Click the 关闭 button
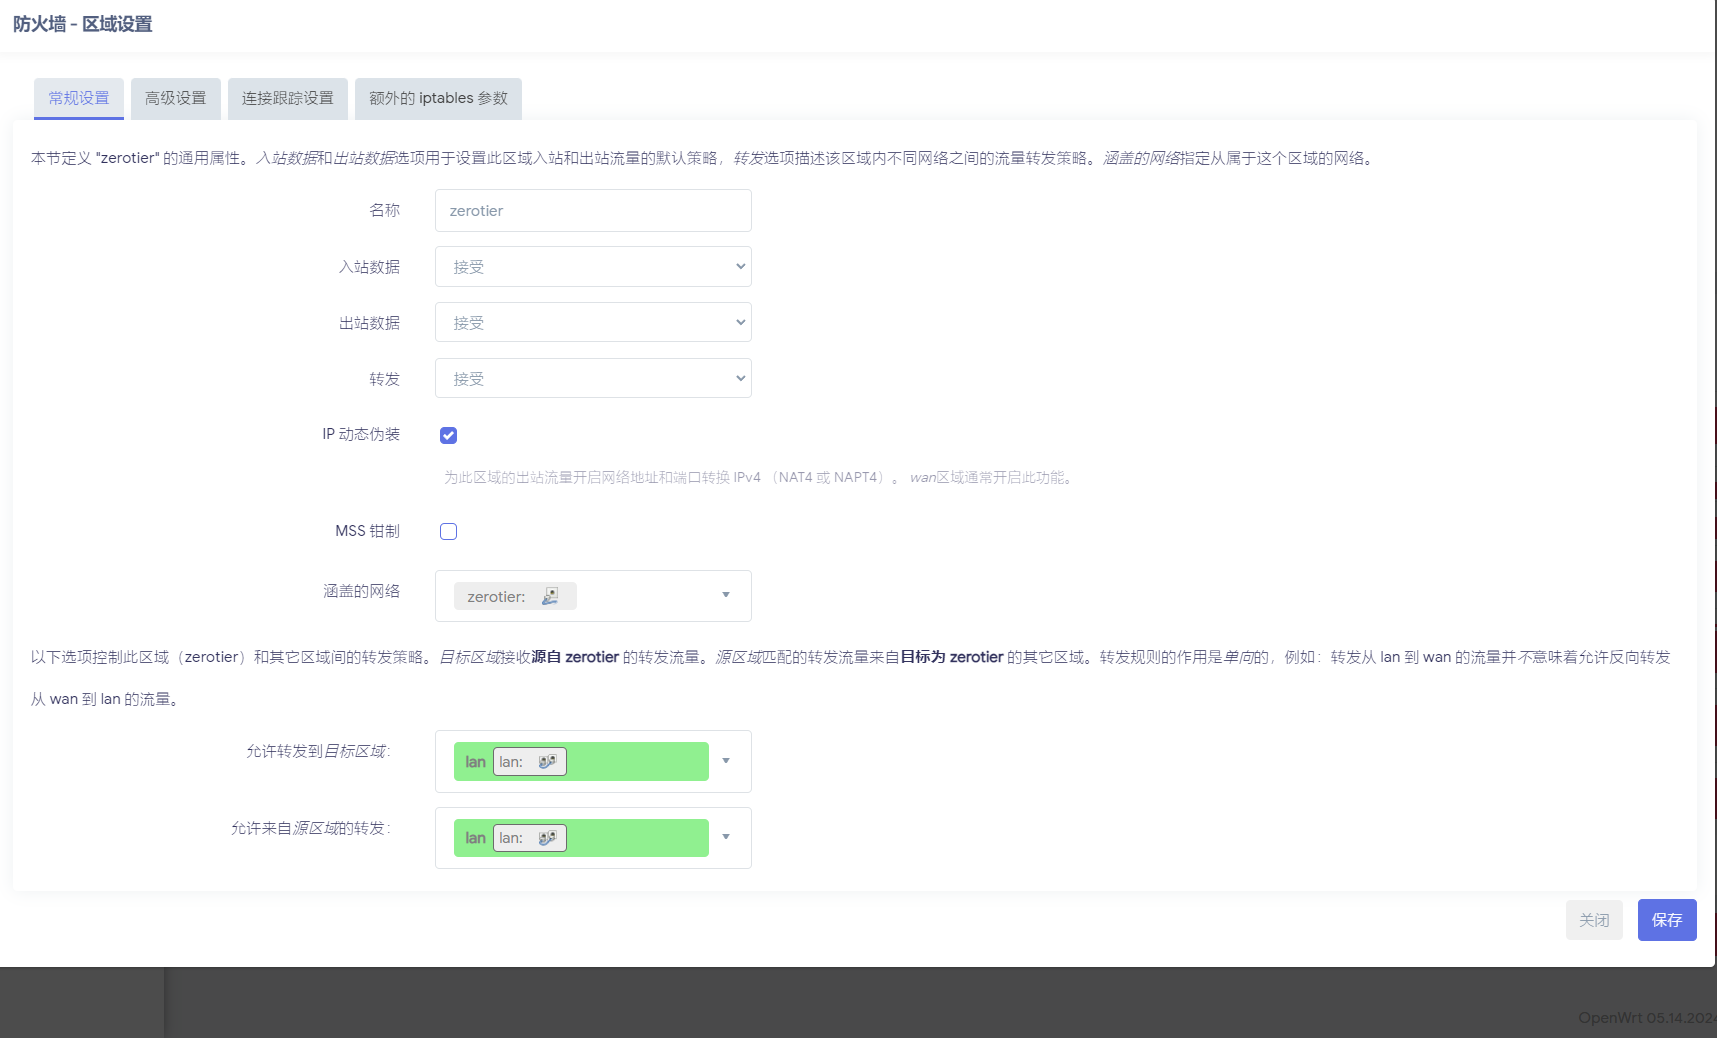Image resolution: width=1717 pixels, height=1038 pixels. [1594, 920]
